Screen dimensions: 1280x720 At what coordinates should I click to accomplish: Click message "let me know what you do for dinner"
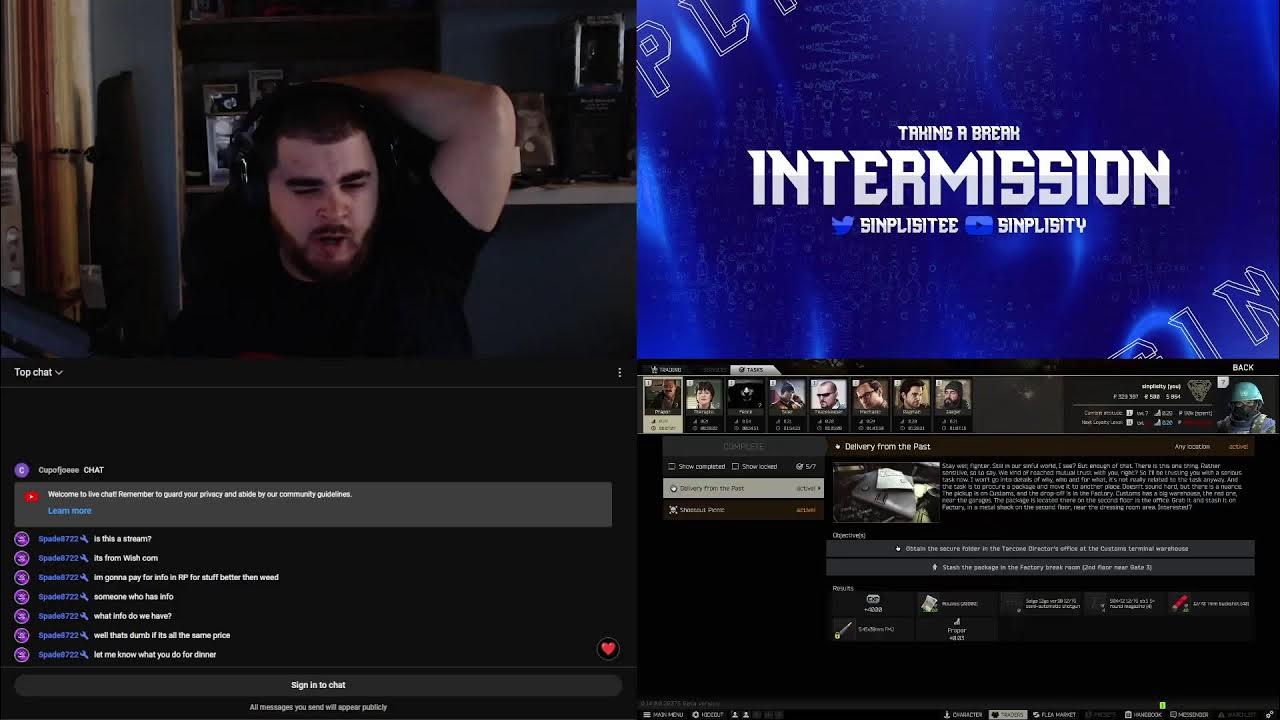tap(155, 655)
